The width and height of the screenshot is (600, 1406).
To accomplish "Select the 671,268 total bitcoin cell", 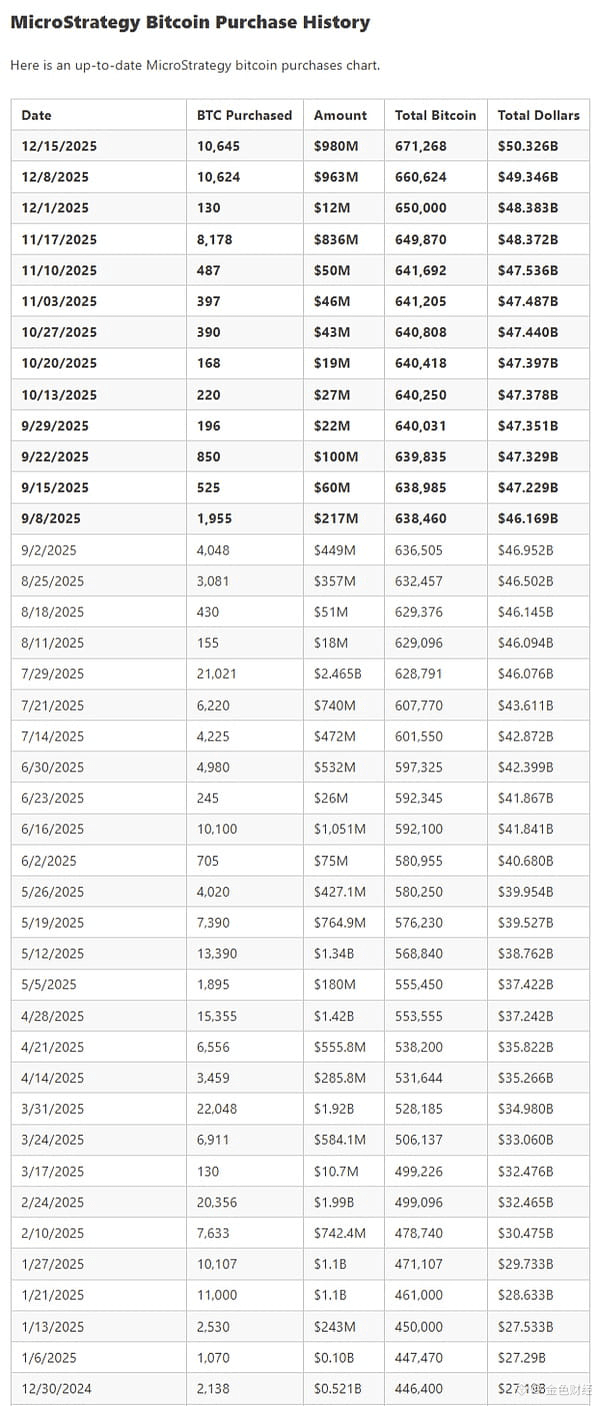I will [x=421, y=146].
